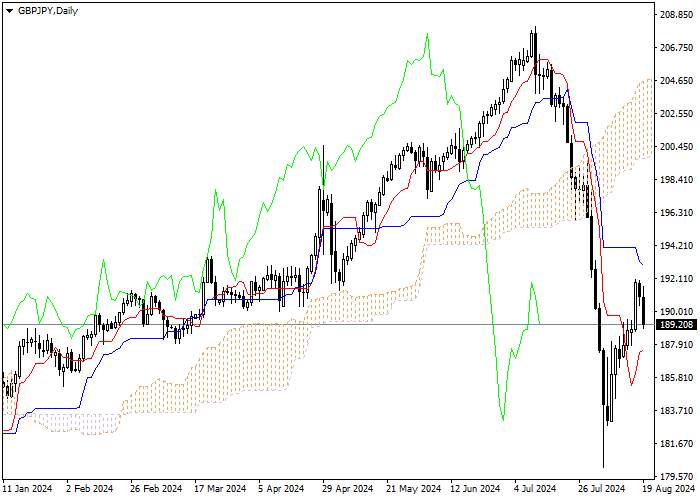Click the 26 Feb 2024 date label
Viewport: 700px width, 500px height.
(x=156, y=488)
